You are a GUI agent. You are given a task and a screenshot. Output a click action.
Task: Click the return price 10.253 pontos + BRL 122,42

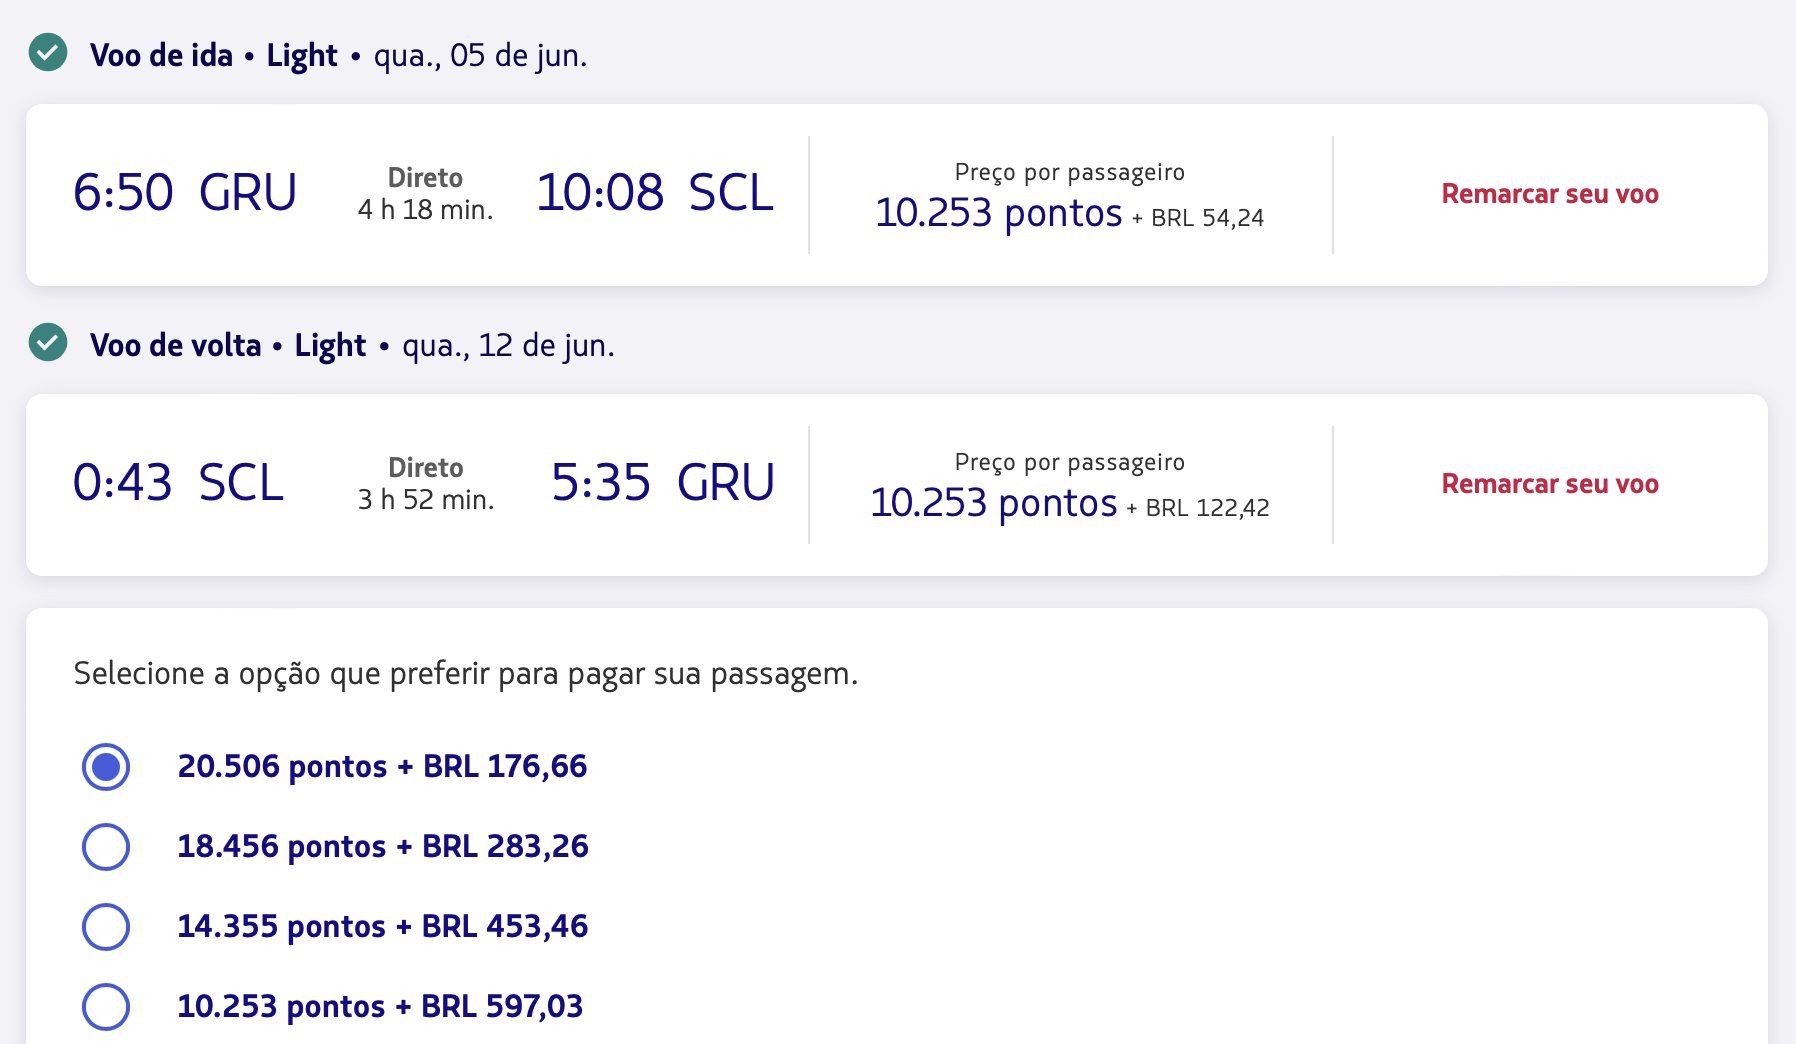(1070, 503)
